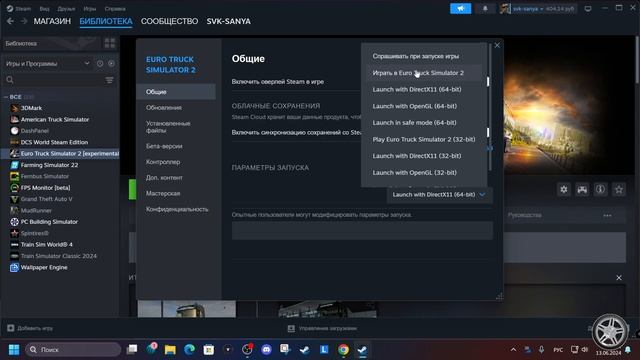This screenshot has width=640, height=360.
Task: Click the ready-to-play filter icon
Action: click(x=111, y=64)
